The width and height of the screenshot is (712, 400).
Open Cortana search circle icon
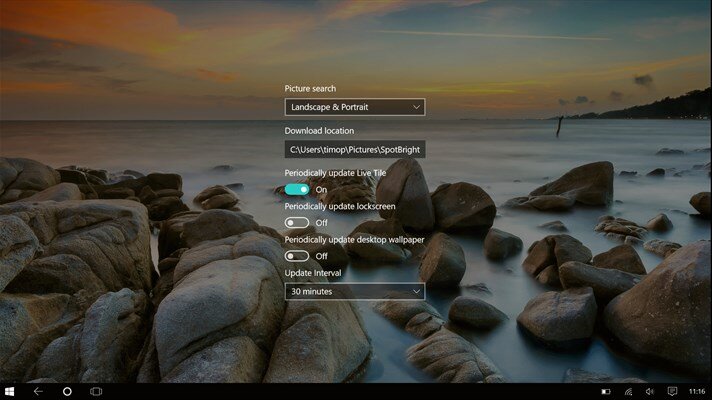click(67, 391)
